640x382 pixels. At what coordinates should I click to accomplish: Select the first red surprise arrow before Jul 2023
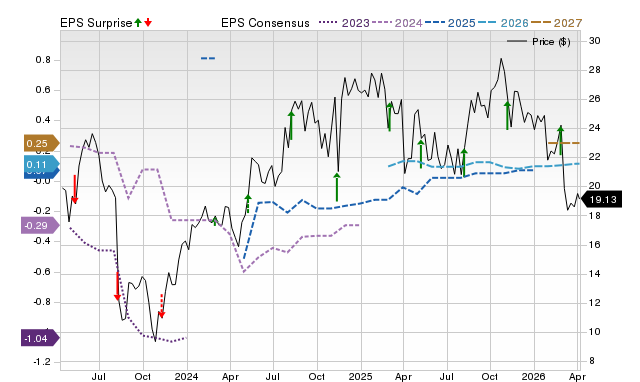tap(75, 189)
